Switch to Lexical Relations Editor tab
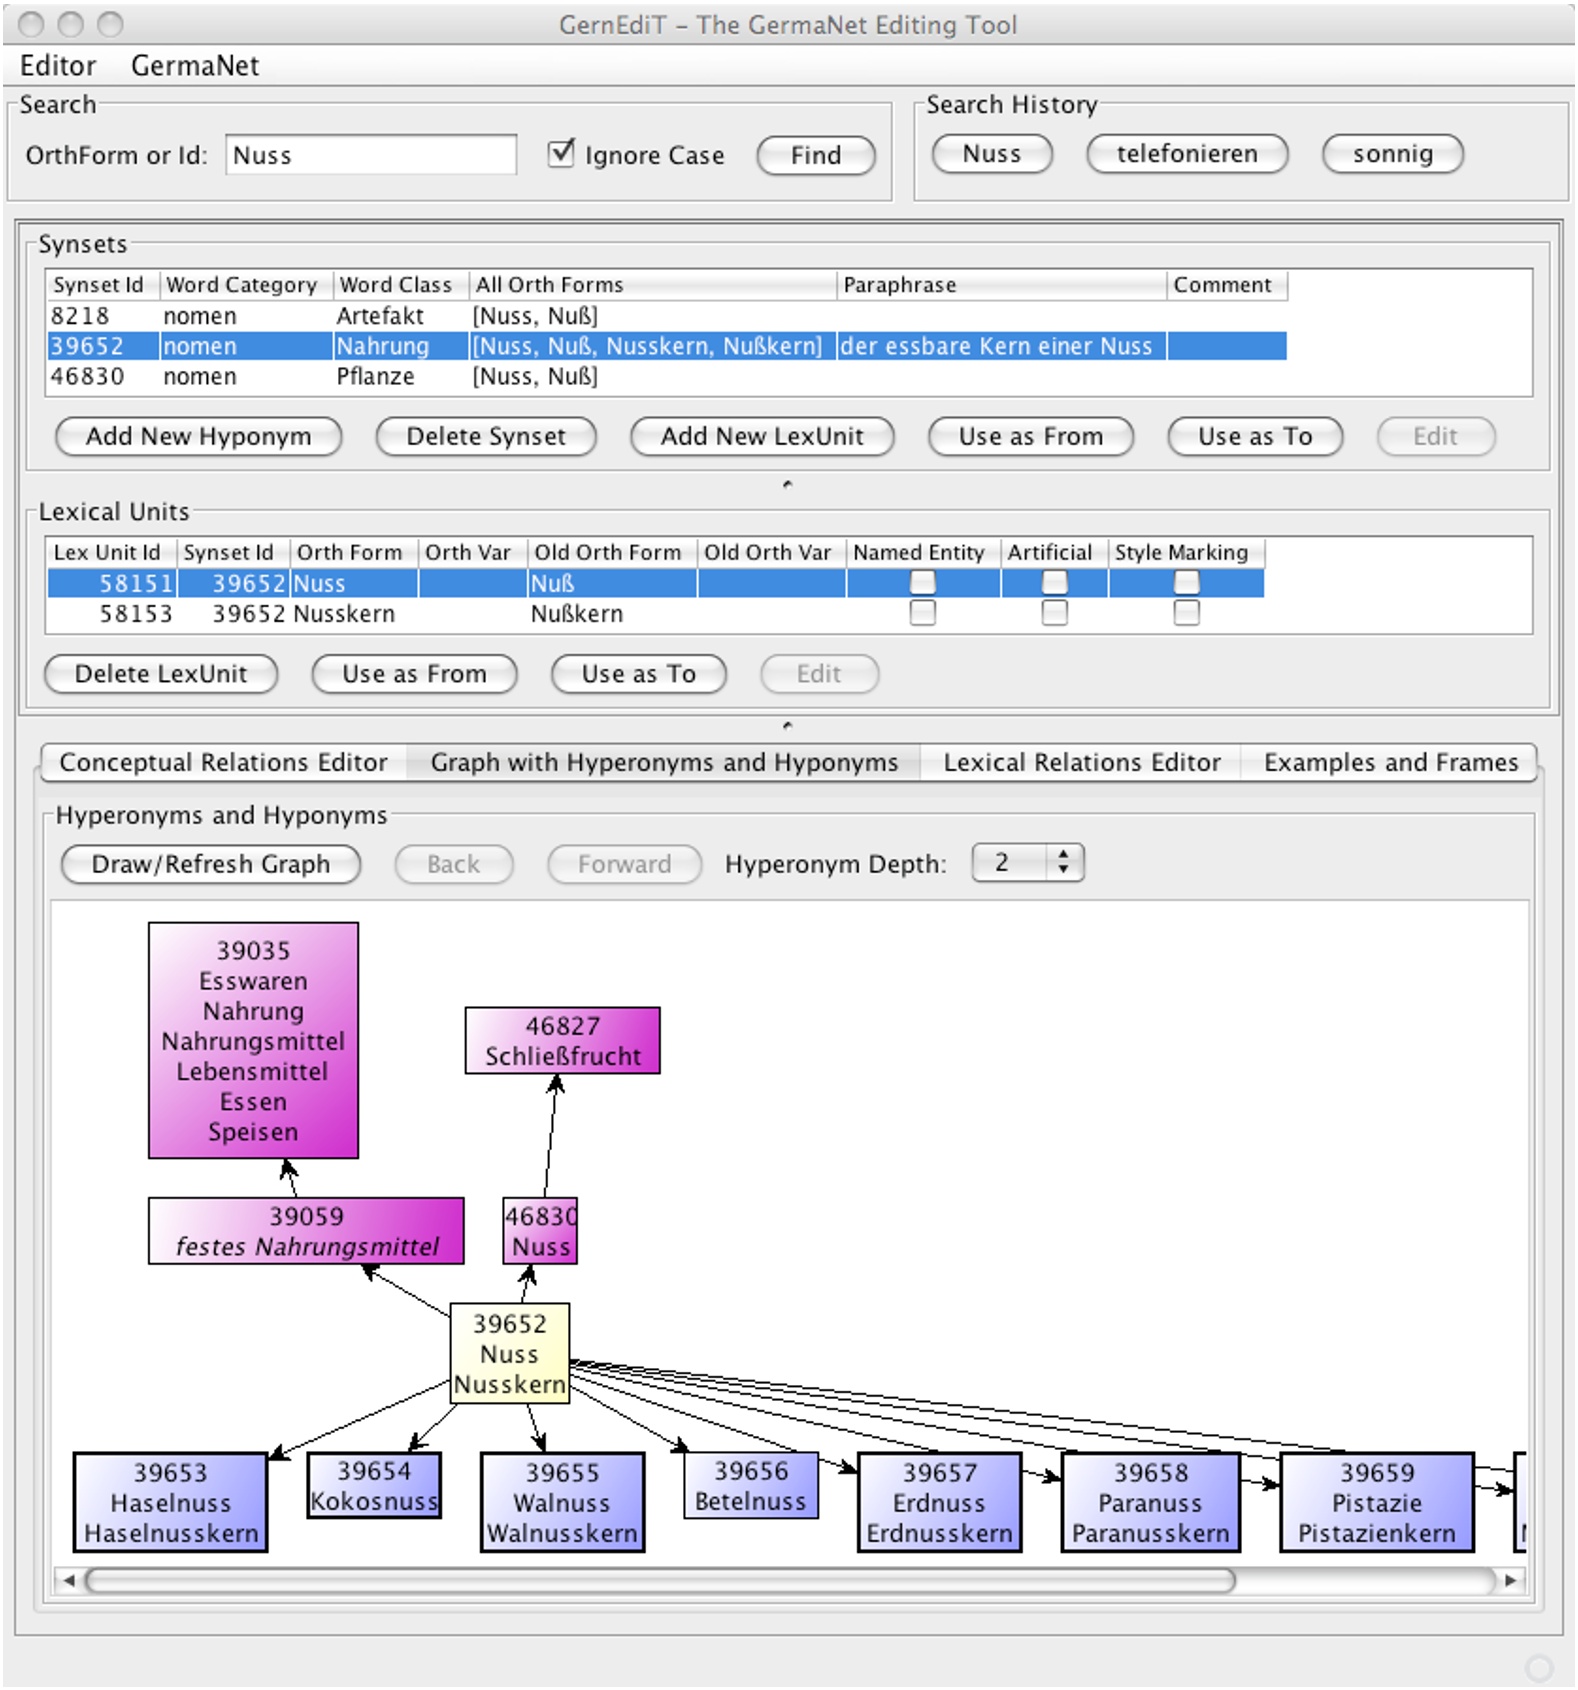The width and height of the screenshot is (1578, 1690). click(x=1081, y=762)
